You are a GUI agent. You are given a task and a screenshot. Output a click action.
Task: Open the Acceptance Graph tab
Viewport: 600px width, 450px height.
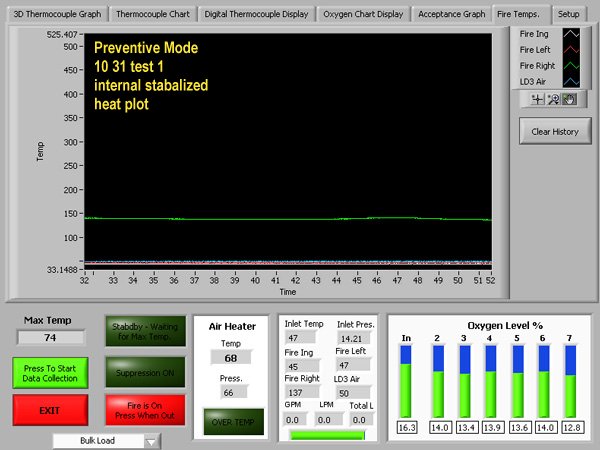452,14
